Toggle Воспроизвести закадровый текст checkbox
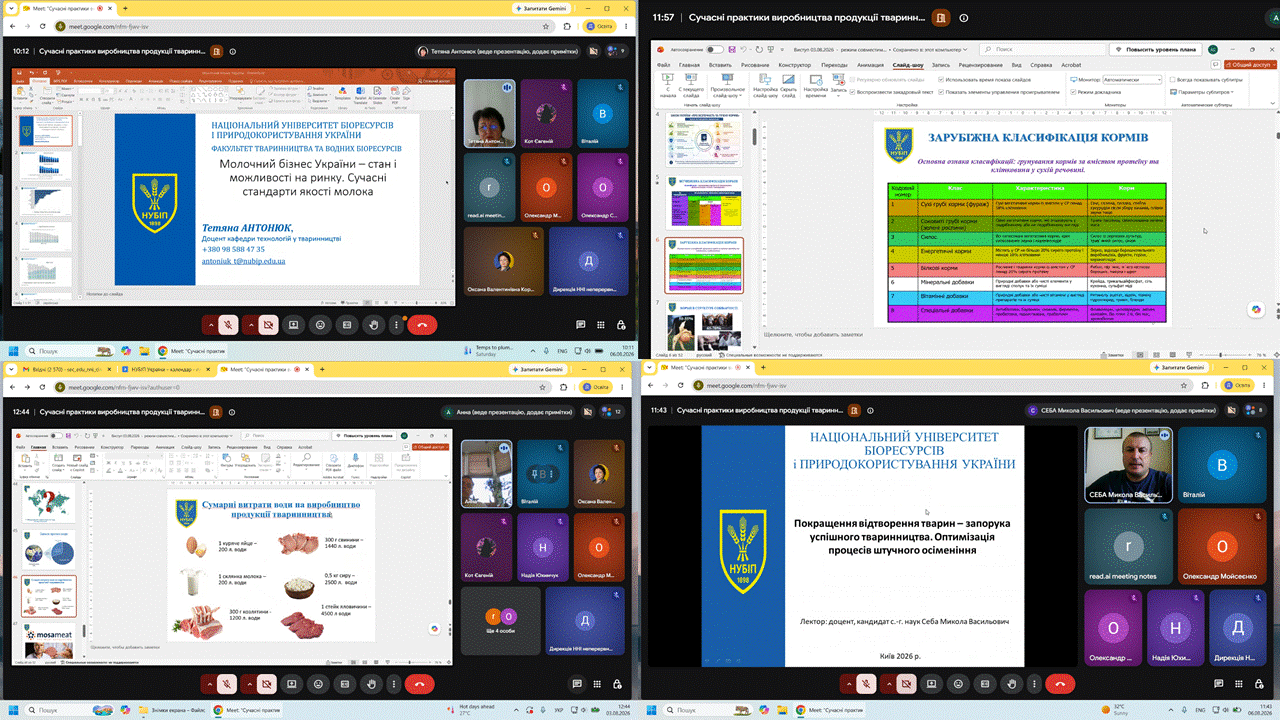Viewport: 1280px width, 720px height. [x=893, y=91]
